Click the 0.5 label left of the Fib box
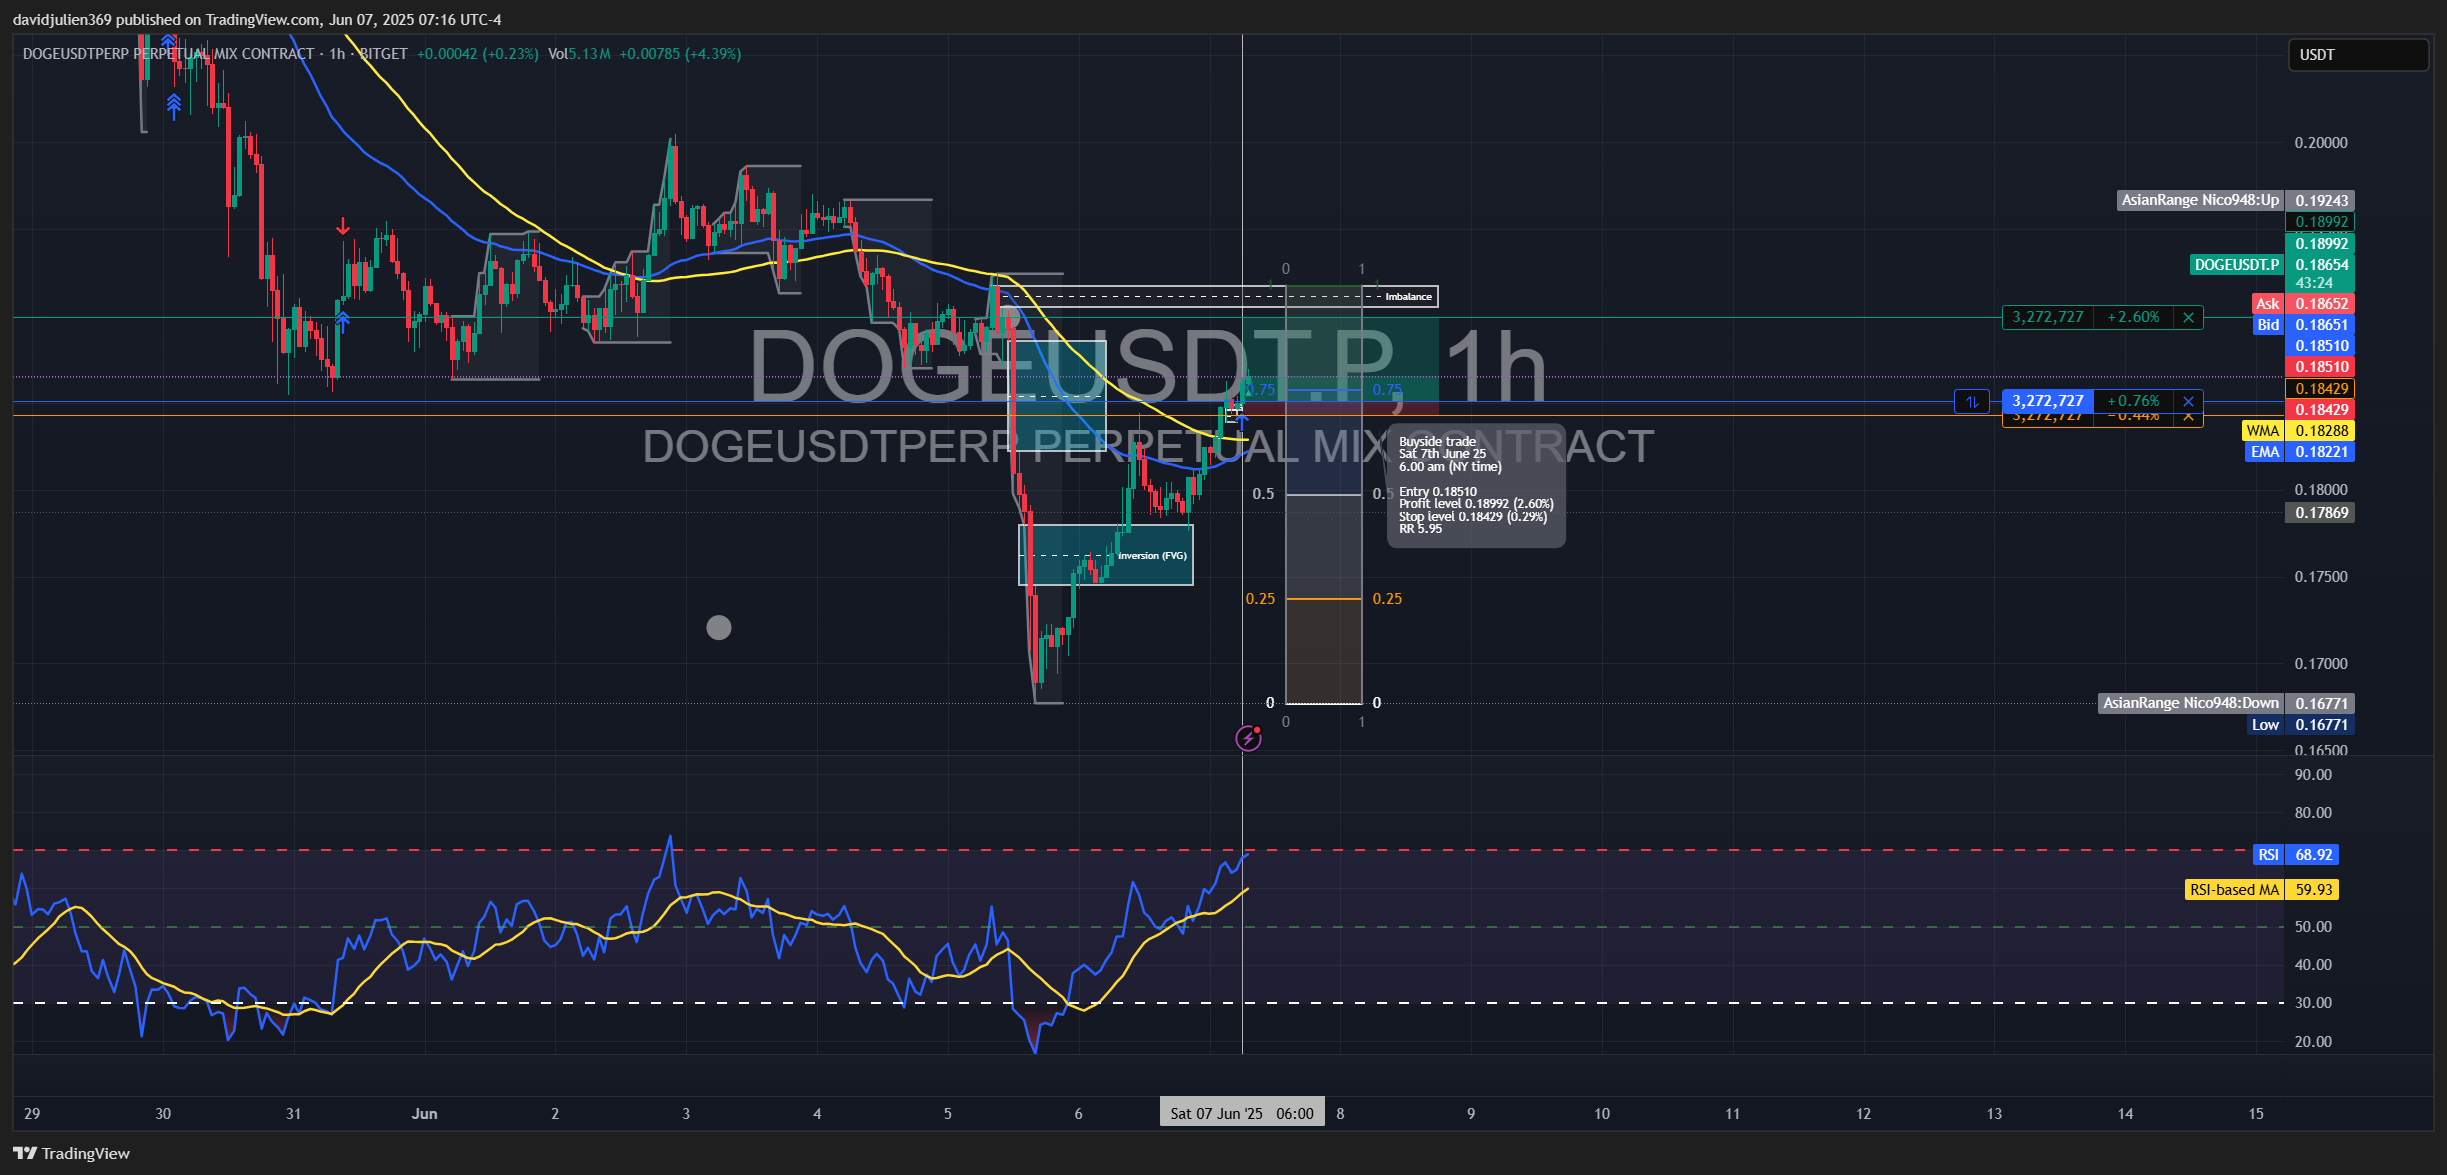 click(1263, 494)
